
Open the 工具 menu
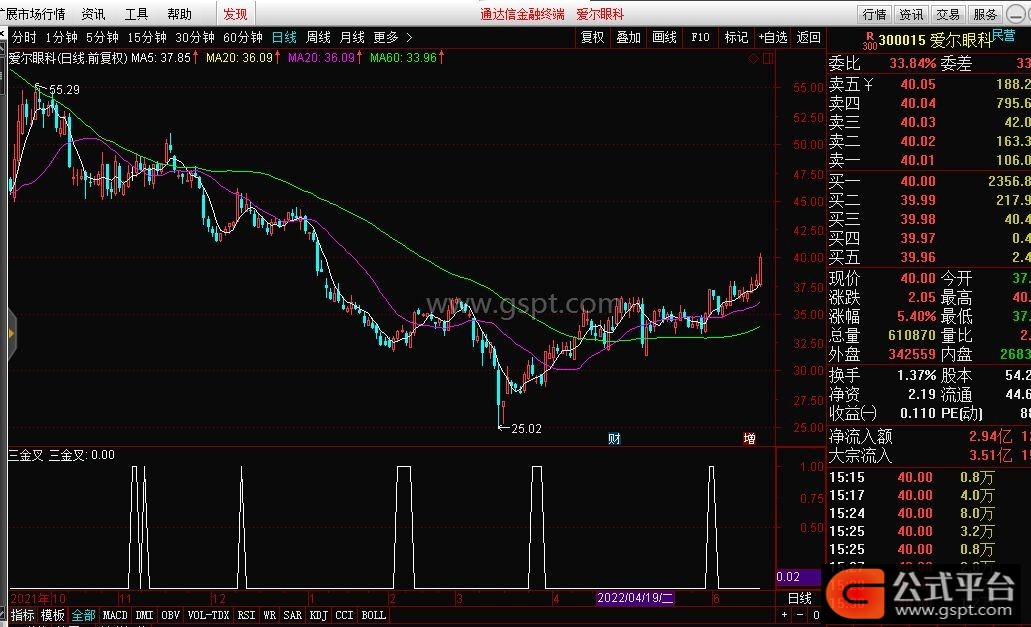(136, 14)
